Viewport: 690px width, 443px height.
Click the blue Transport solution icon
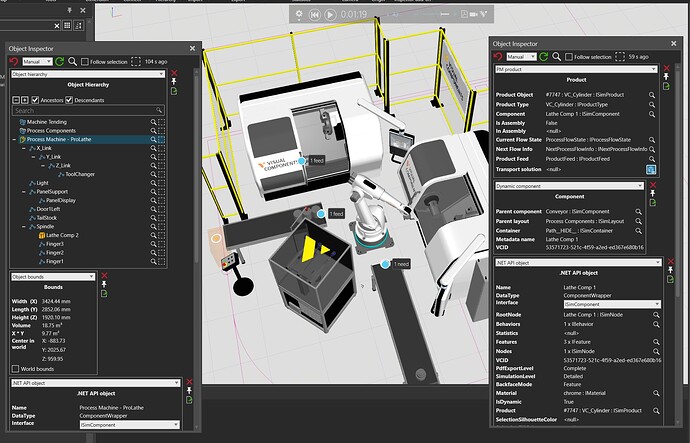pyautogui.click(x=651, y=170)
